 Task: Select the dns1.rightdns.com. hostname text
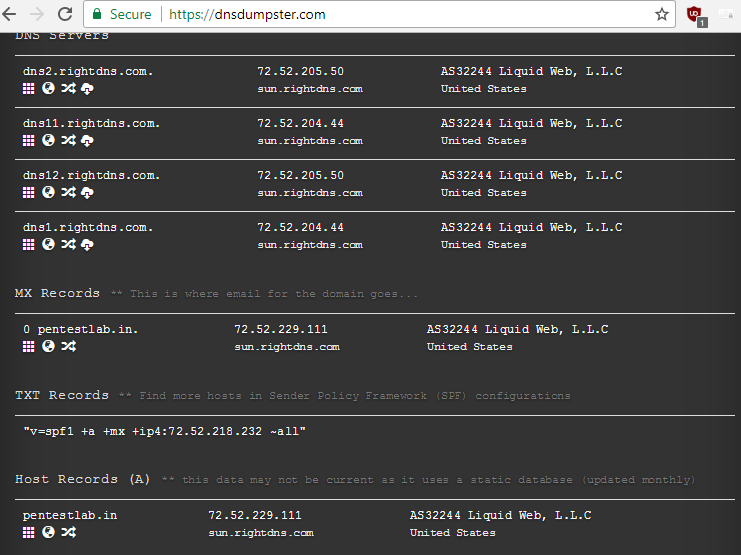(88, 227)
